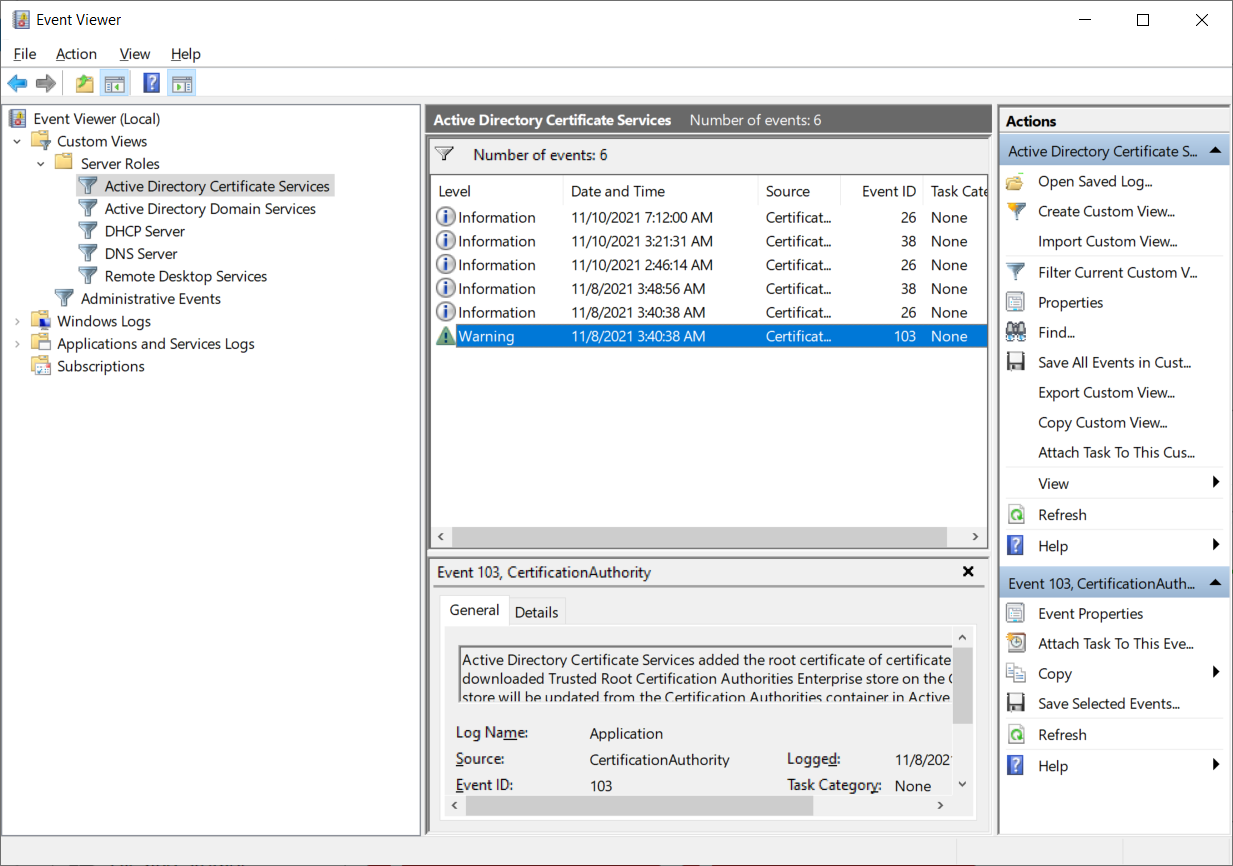Sort by the Source column header
Image resolution: width=1233 pixels, height=866 pixels.
click(x=798, y=191)
